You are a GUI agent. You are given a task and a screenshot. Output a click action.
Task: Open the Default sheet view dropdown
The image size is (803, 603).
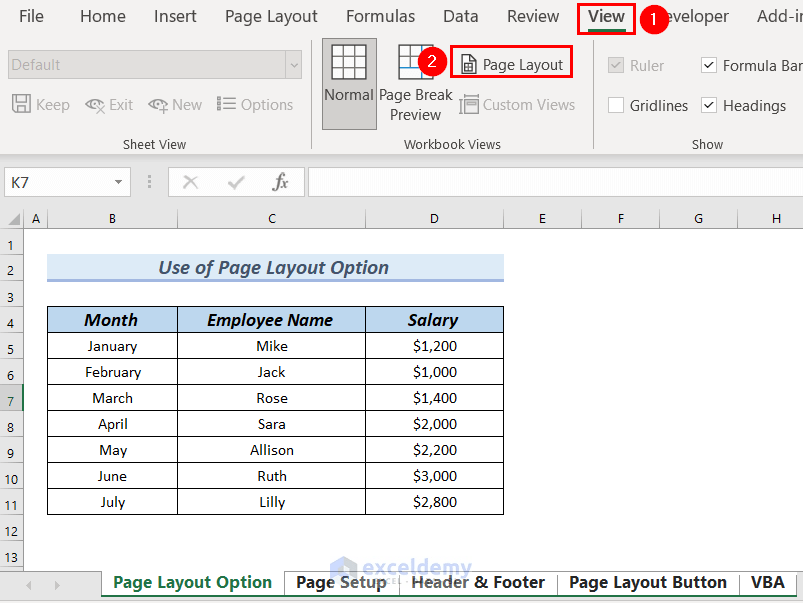point(292,65)
